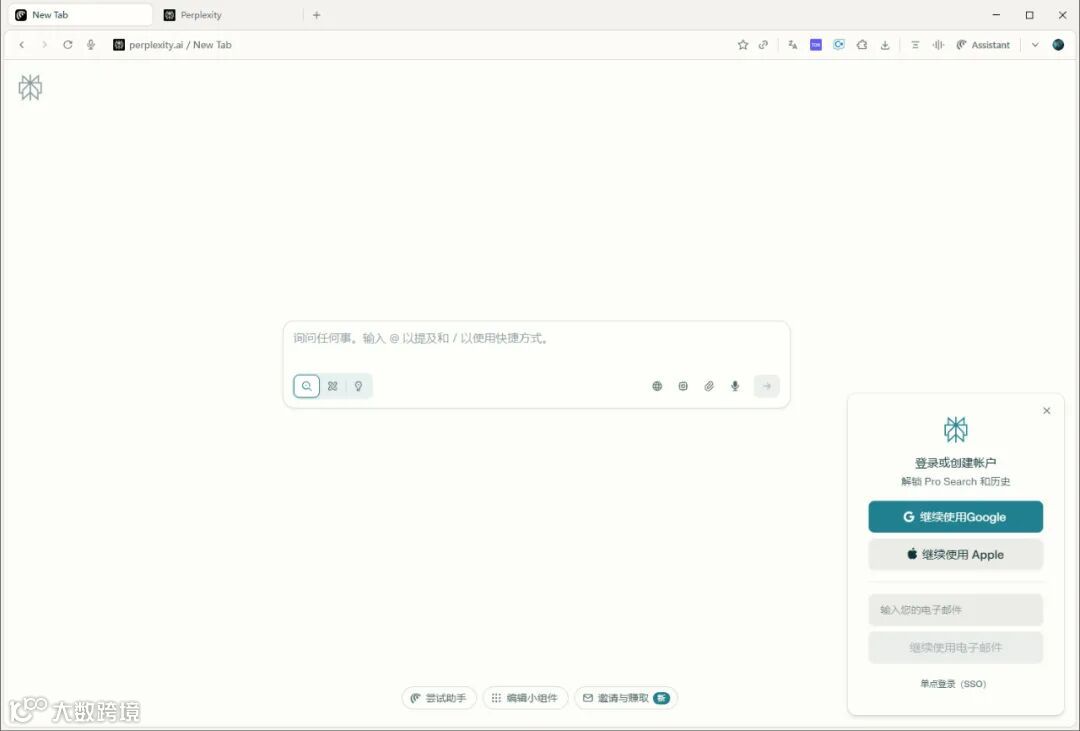Screen dimensions: 1080x731
Task: Submit the query with the arrow button
Action: coord(767,387)
